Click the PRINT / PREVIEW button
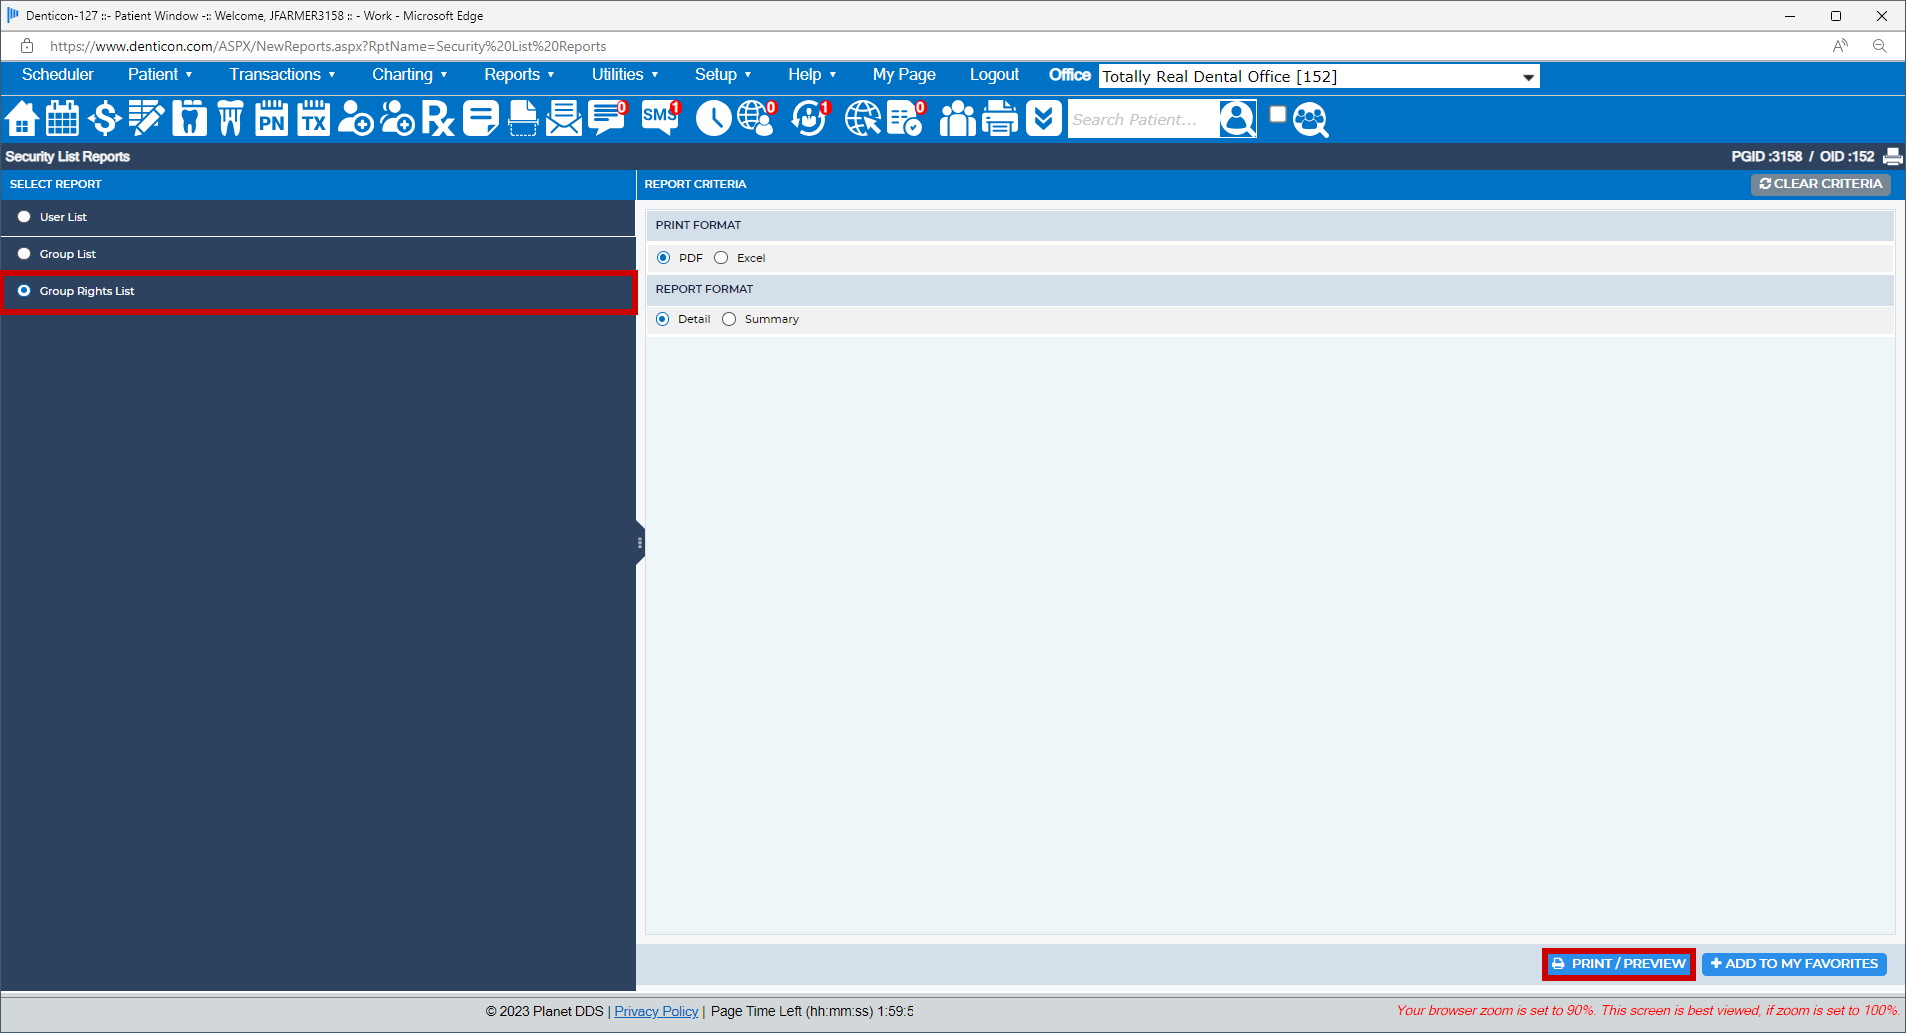 tap(1619, 964)
